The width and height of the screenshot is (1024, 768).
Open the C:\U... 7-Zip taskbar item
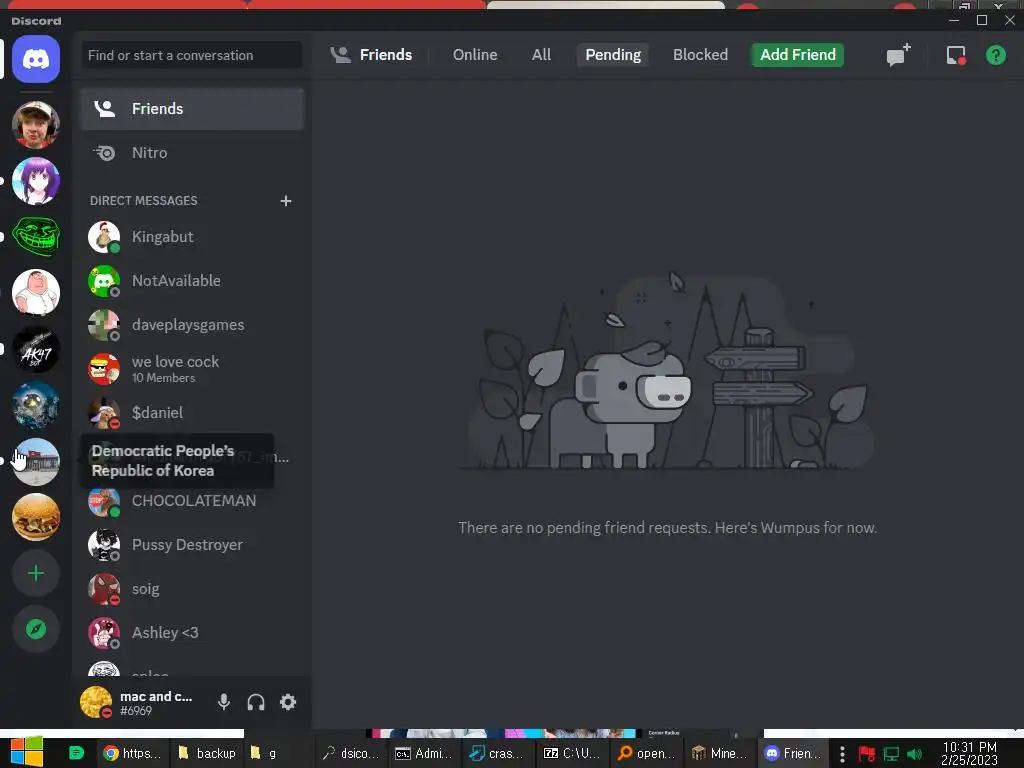point(572,753)
